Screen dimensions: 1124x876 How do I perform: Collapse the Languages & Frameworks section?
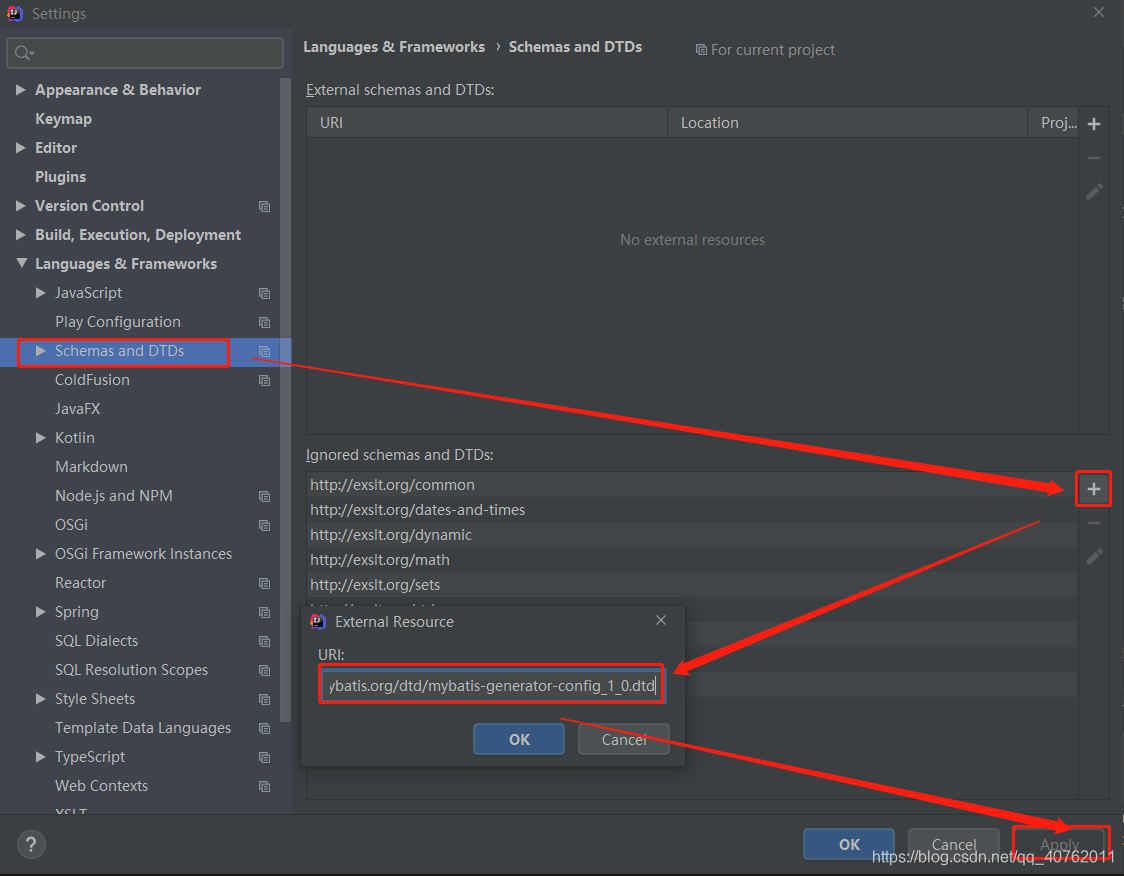tap(22, 263)
